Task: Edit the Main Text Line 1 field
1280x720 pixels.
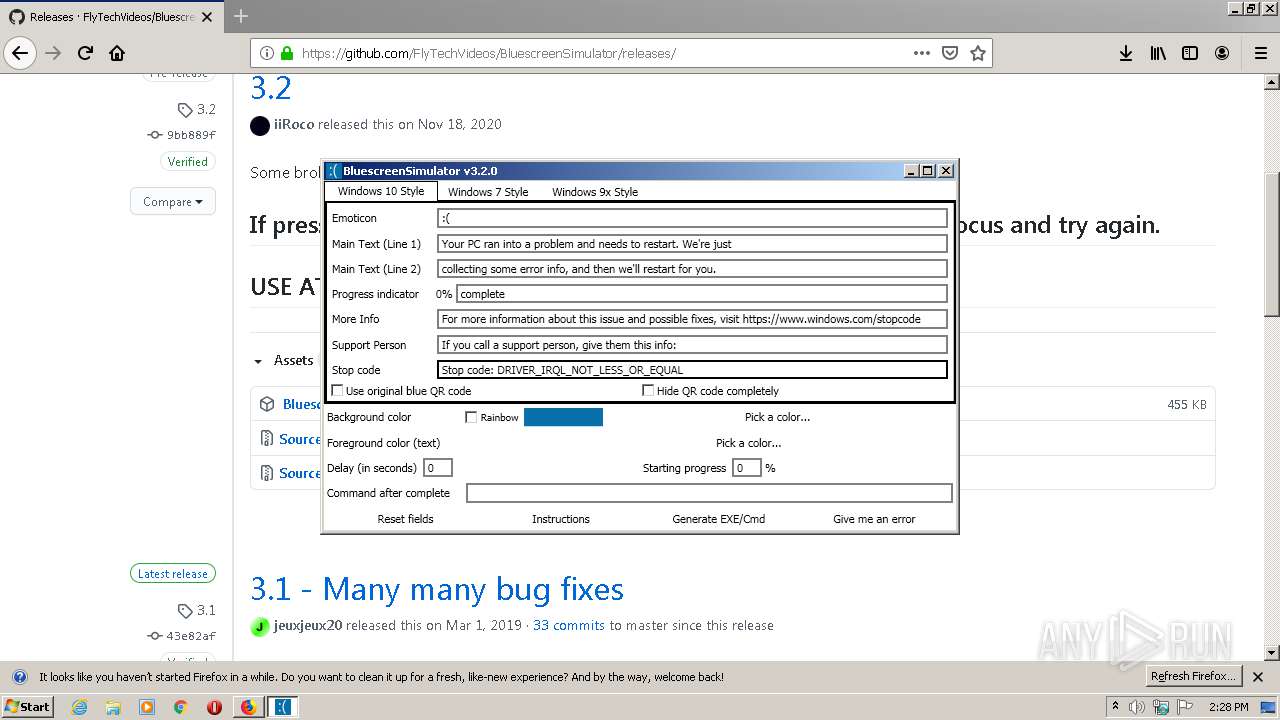Action: (692, 243)
